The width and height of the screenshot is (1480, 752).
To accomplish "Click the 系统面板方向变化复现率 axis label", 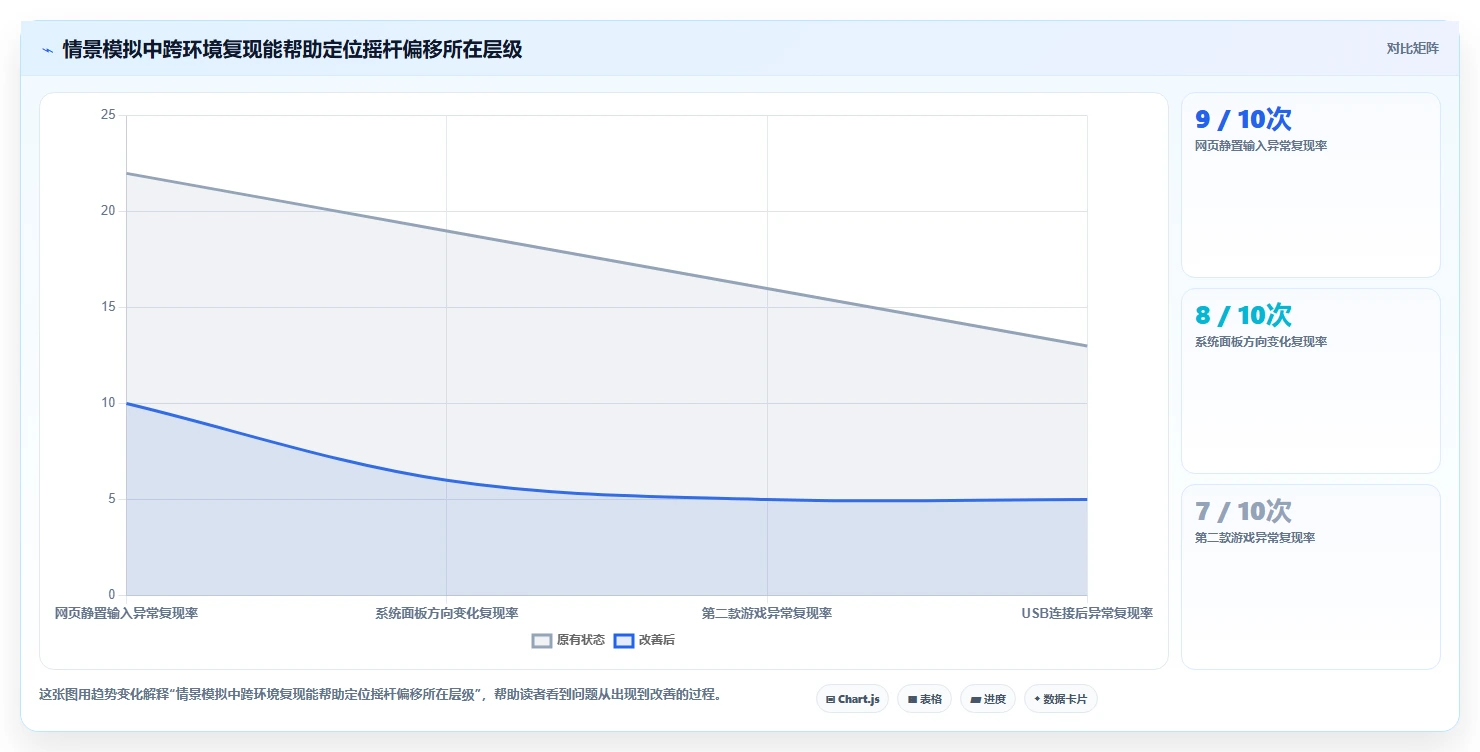I will (x=446, y=613).
